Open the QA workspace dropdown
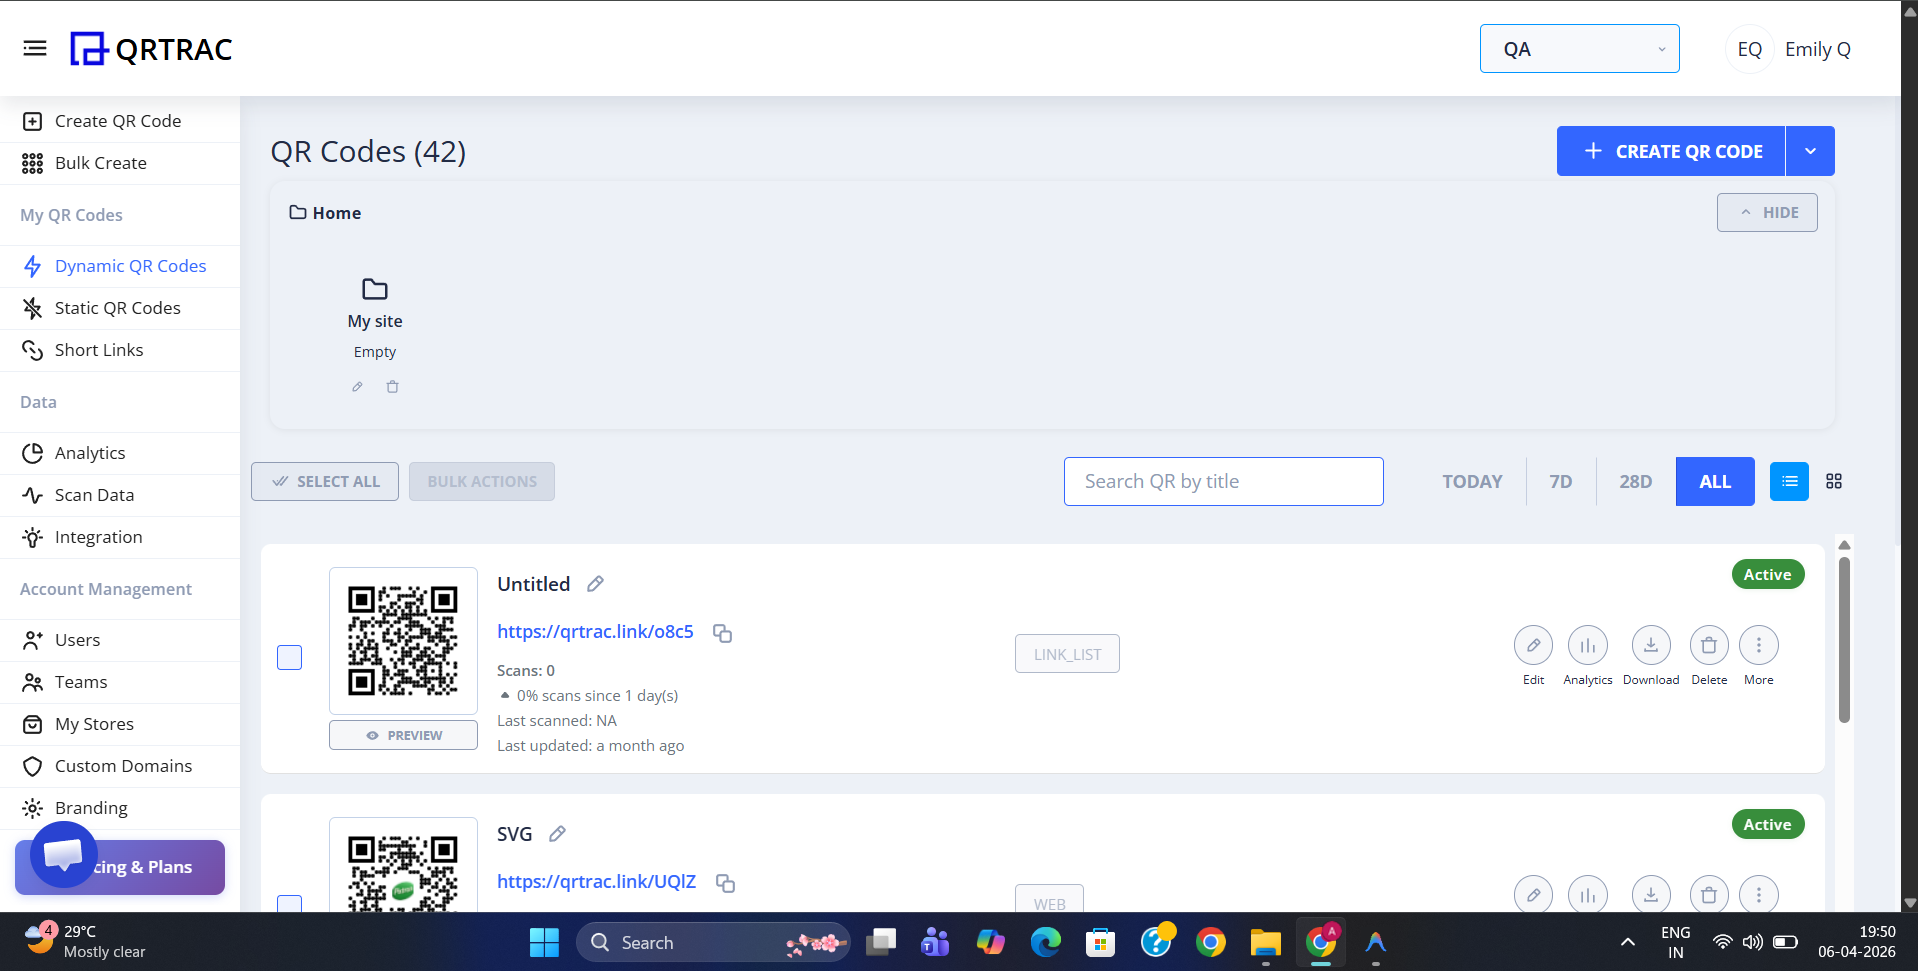The image size is (1918, 971). pos(1578,49)
